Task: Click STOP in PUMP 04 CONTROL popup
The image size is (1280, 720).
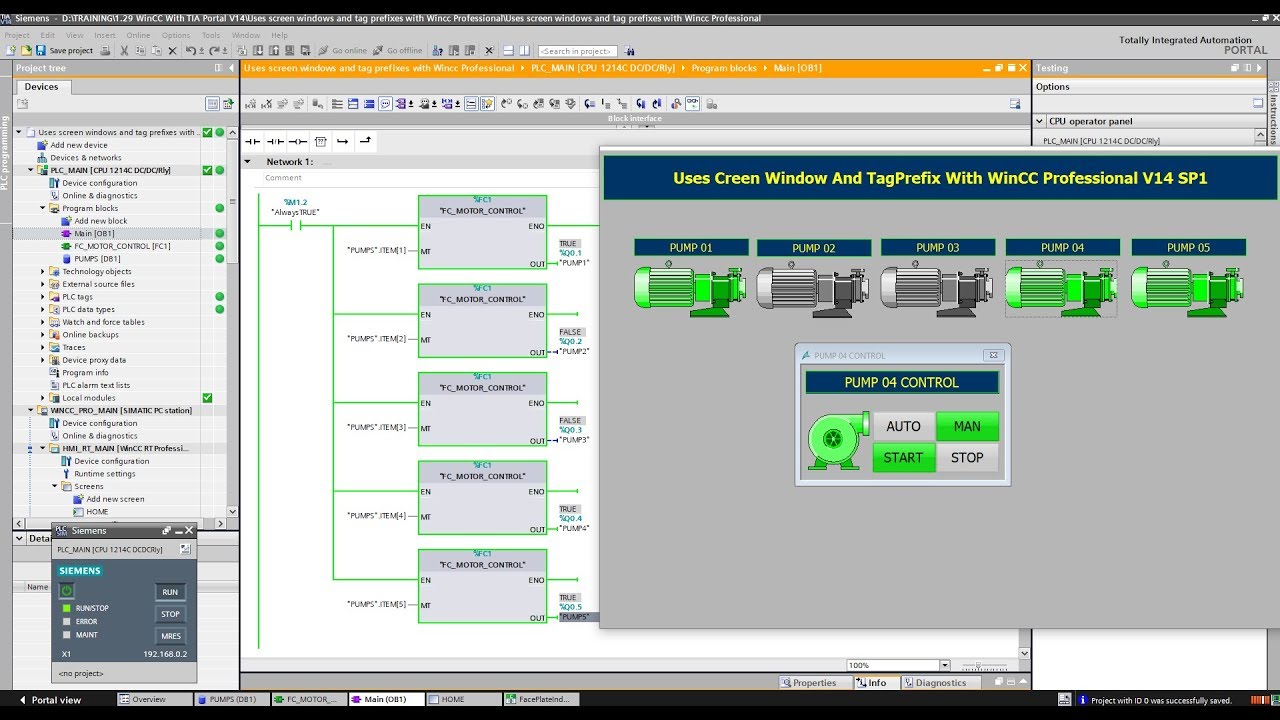Action: click(967, 458)
